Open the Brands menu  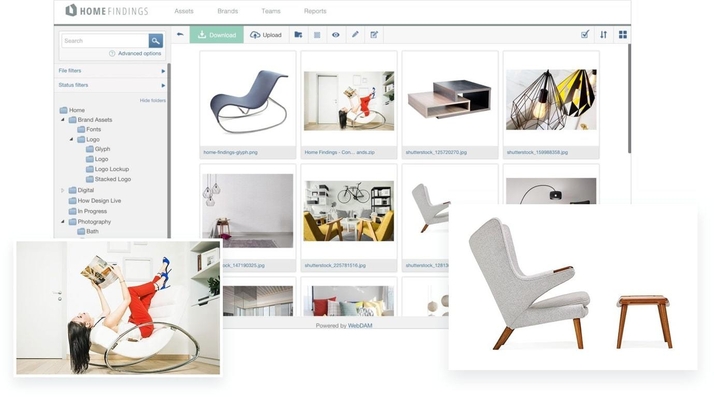coord(228,11)
